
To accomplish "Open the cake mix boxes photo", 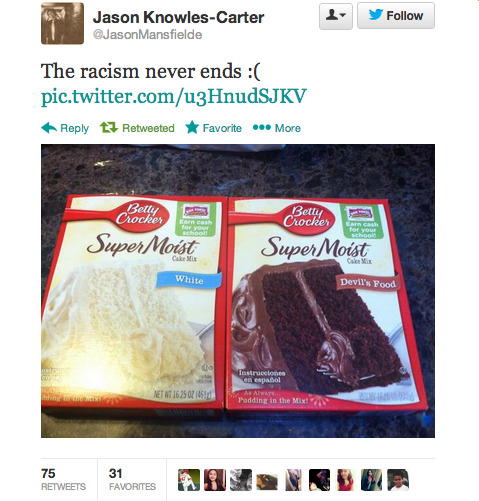I will 238,291.
